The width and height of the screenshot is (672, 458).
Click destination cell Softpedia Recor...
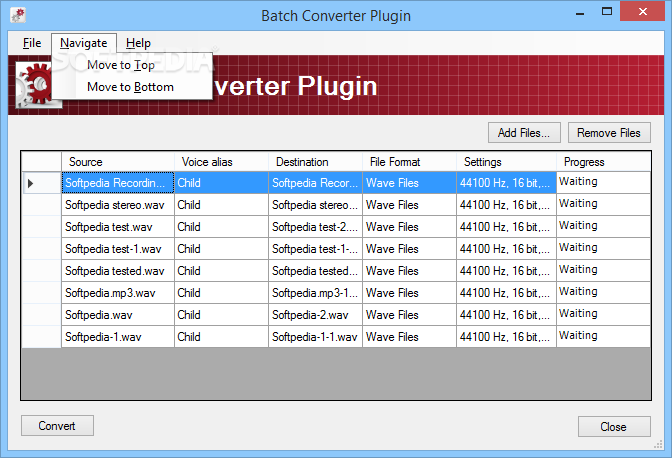click(315, 183)
